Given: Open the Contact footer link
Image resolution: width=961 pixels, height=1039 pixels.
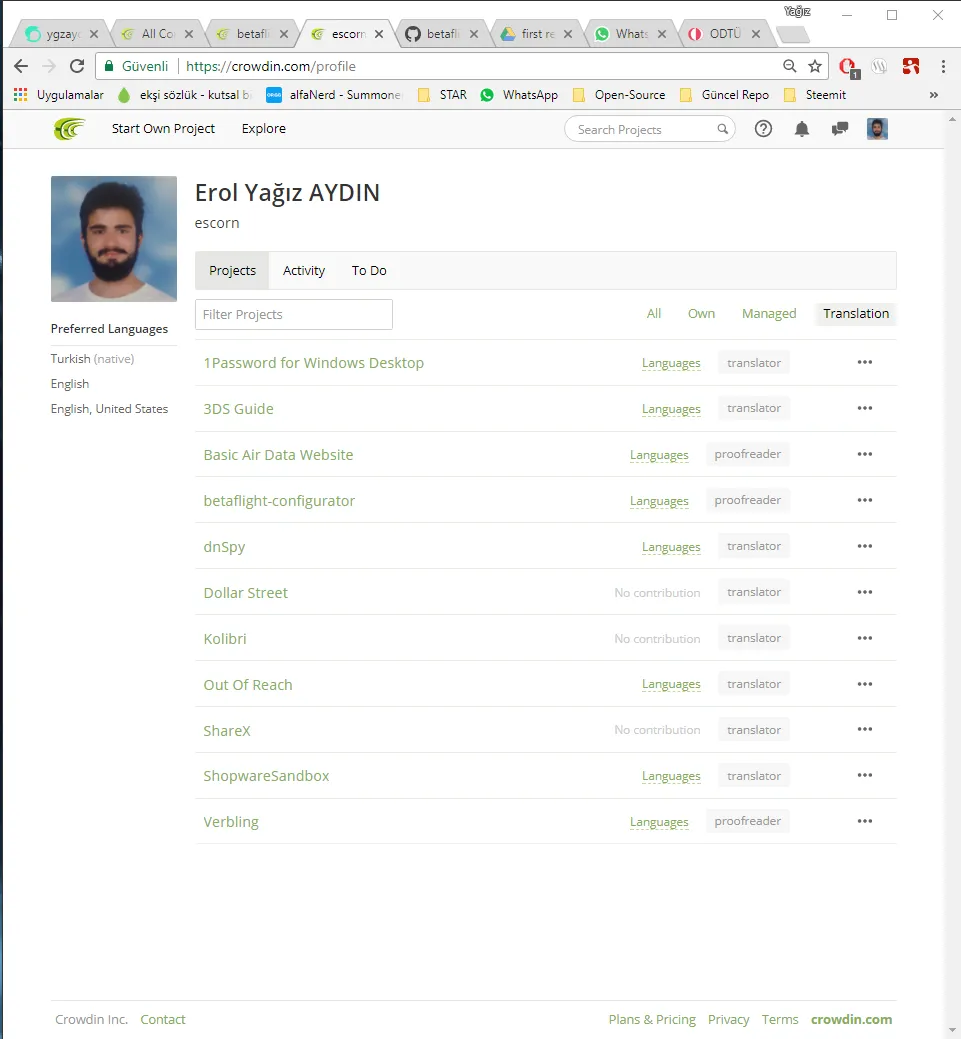Looking at the screenshot, I should click(x=162, y=1019).
